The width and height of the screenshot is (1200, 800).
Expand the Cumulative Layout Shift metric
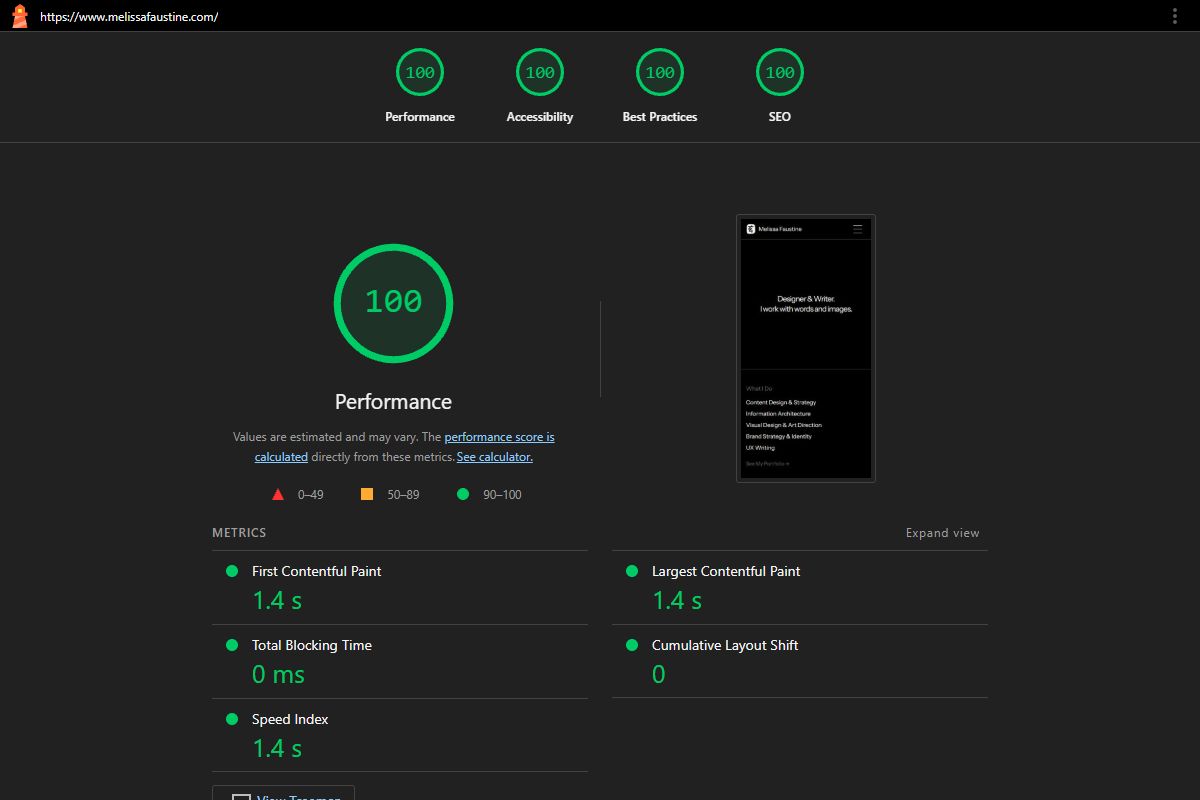pyautogui.click(x=724, y=645)
